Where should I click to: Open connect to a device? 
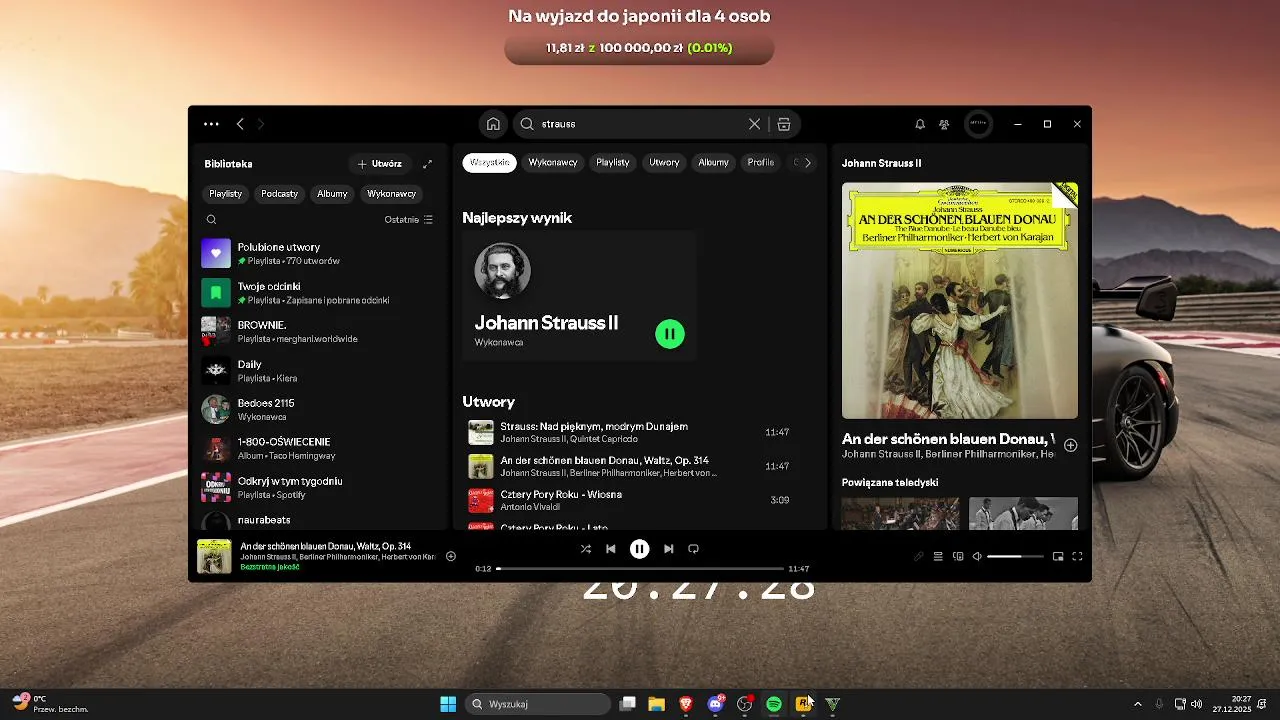coord(958,557)
